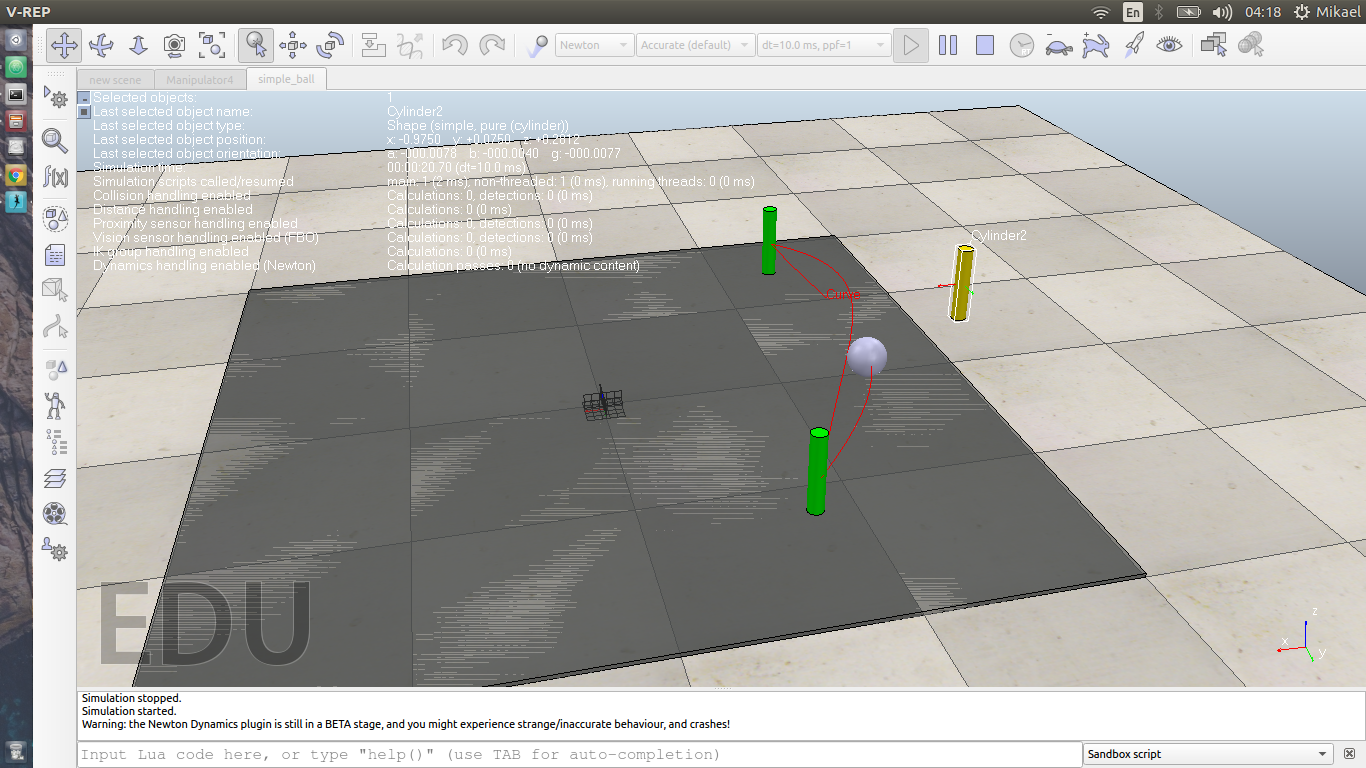Open the dt=10.0 ms time step dropdown
1366x768 pixels.
(824, 44)
